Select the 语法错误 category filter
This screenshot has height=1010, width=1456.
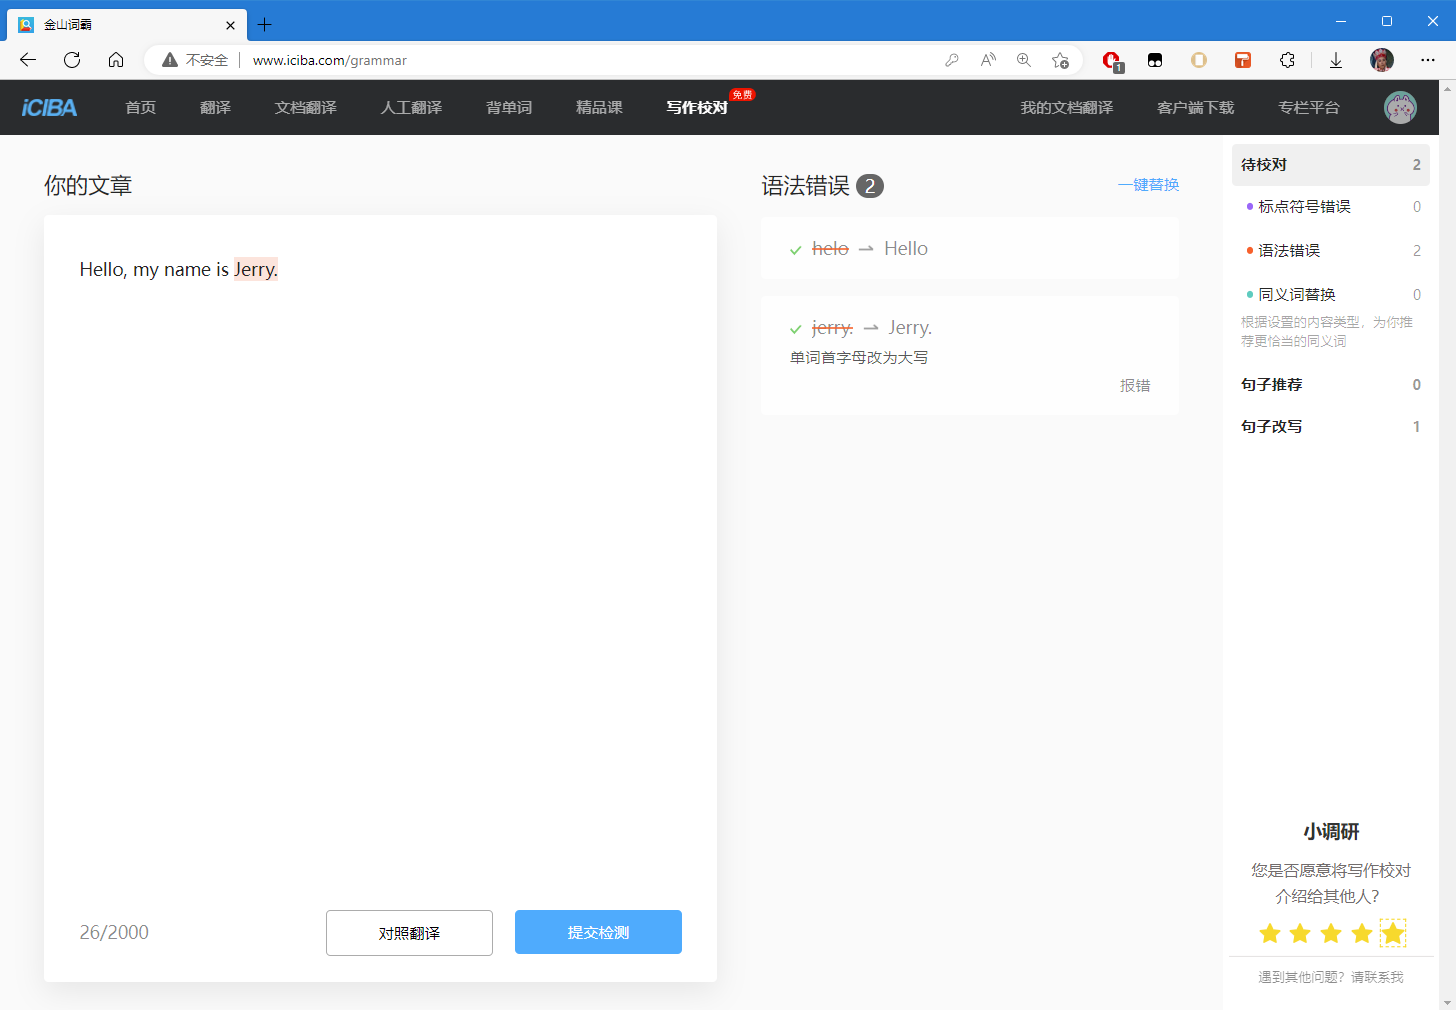(1289, 250)
